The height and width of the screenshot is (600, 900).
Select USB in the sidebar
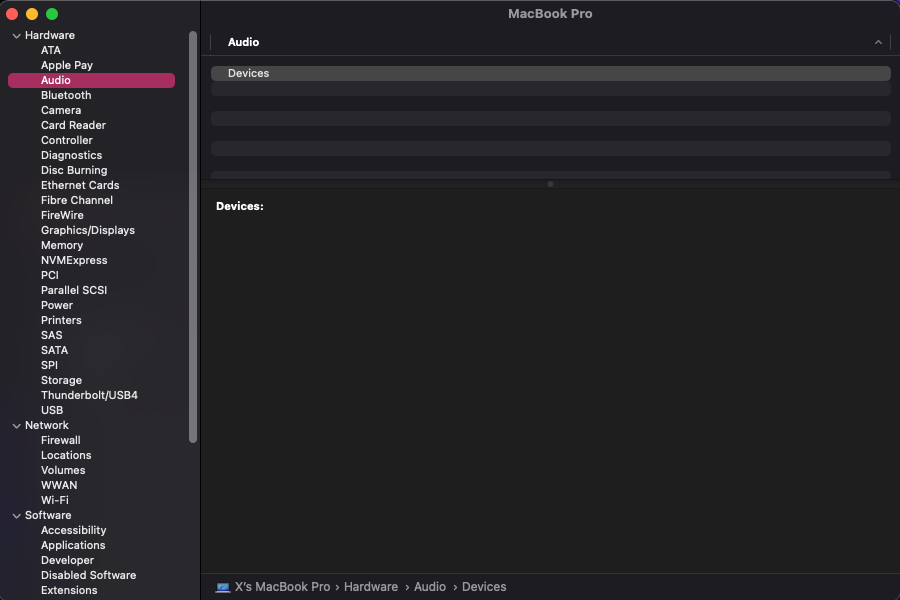pyautogui.click(x=52, y=410)
